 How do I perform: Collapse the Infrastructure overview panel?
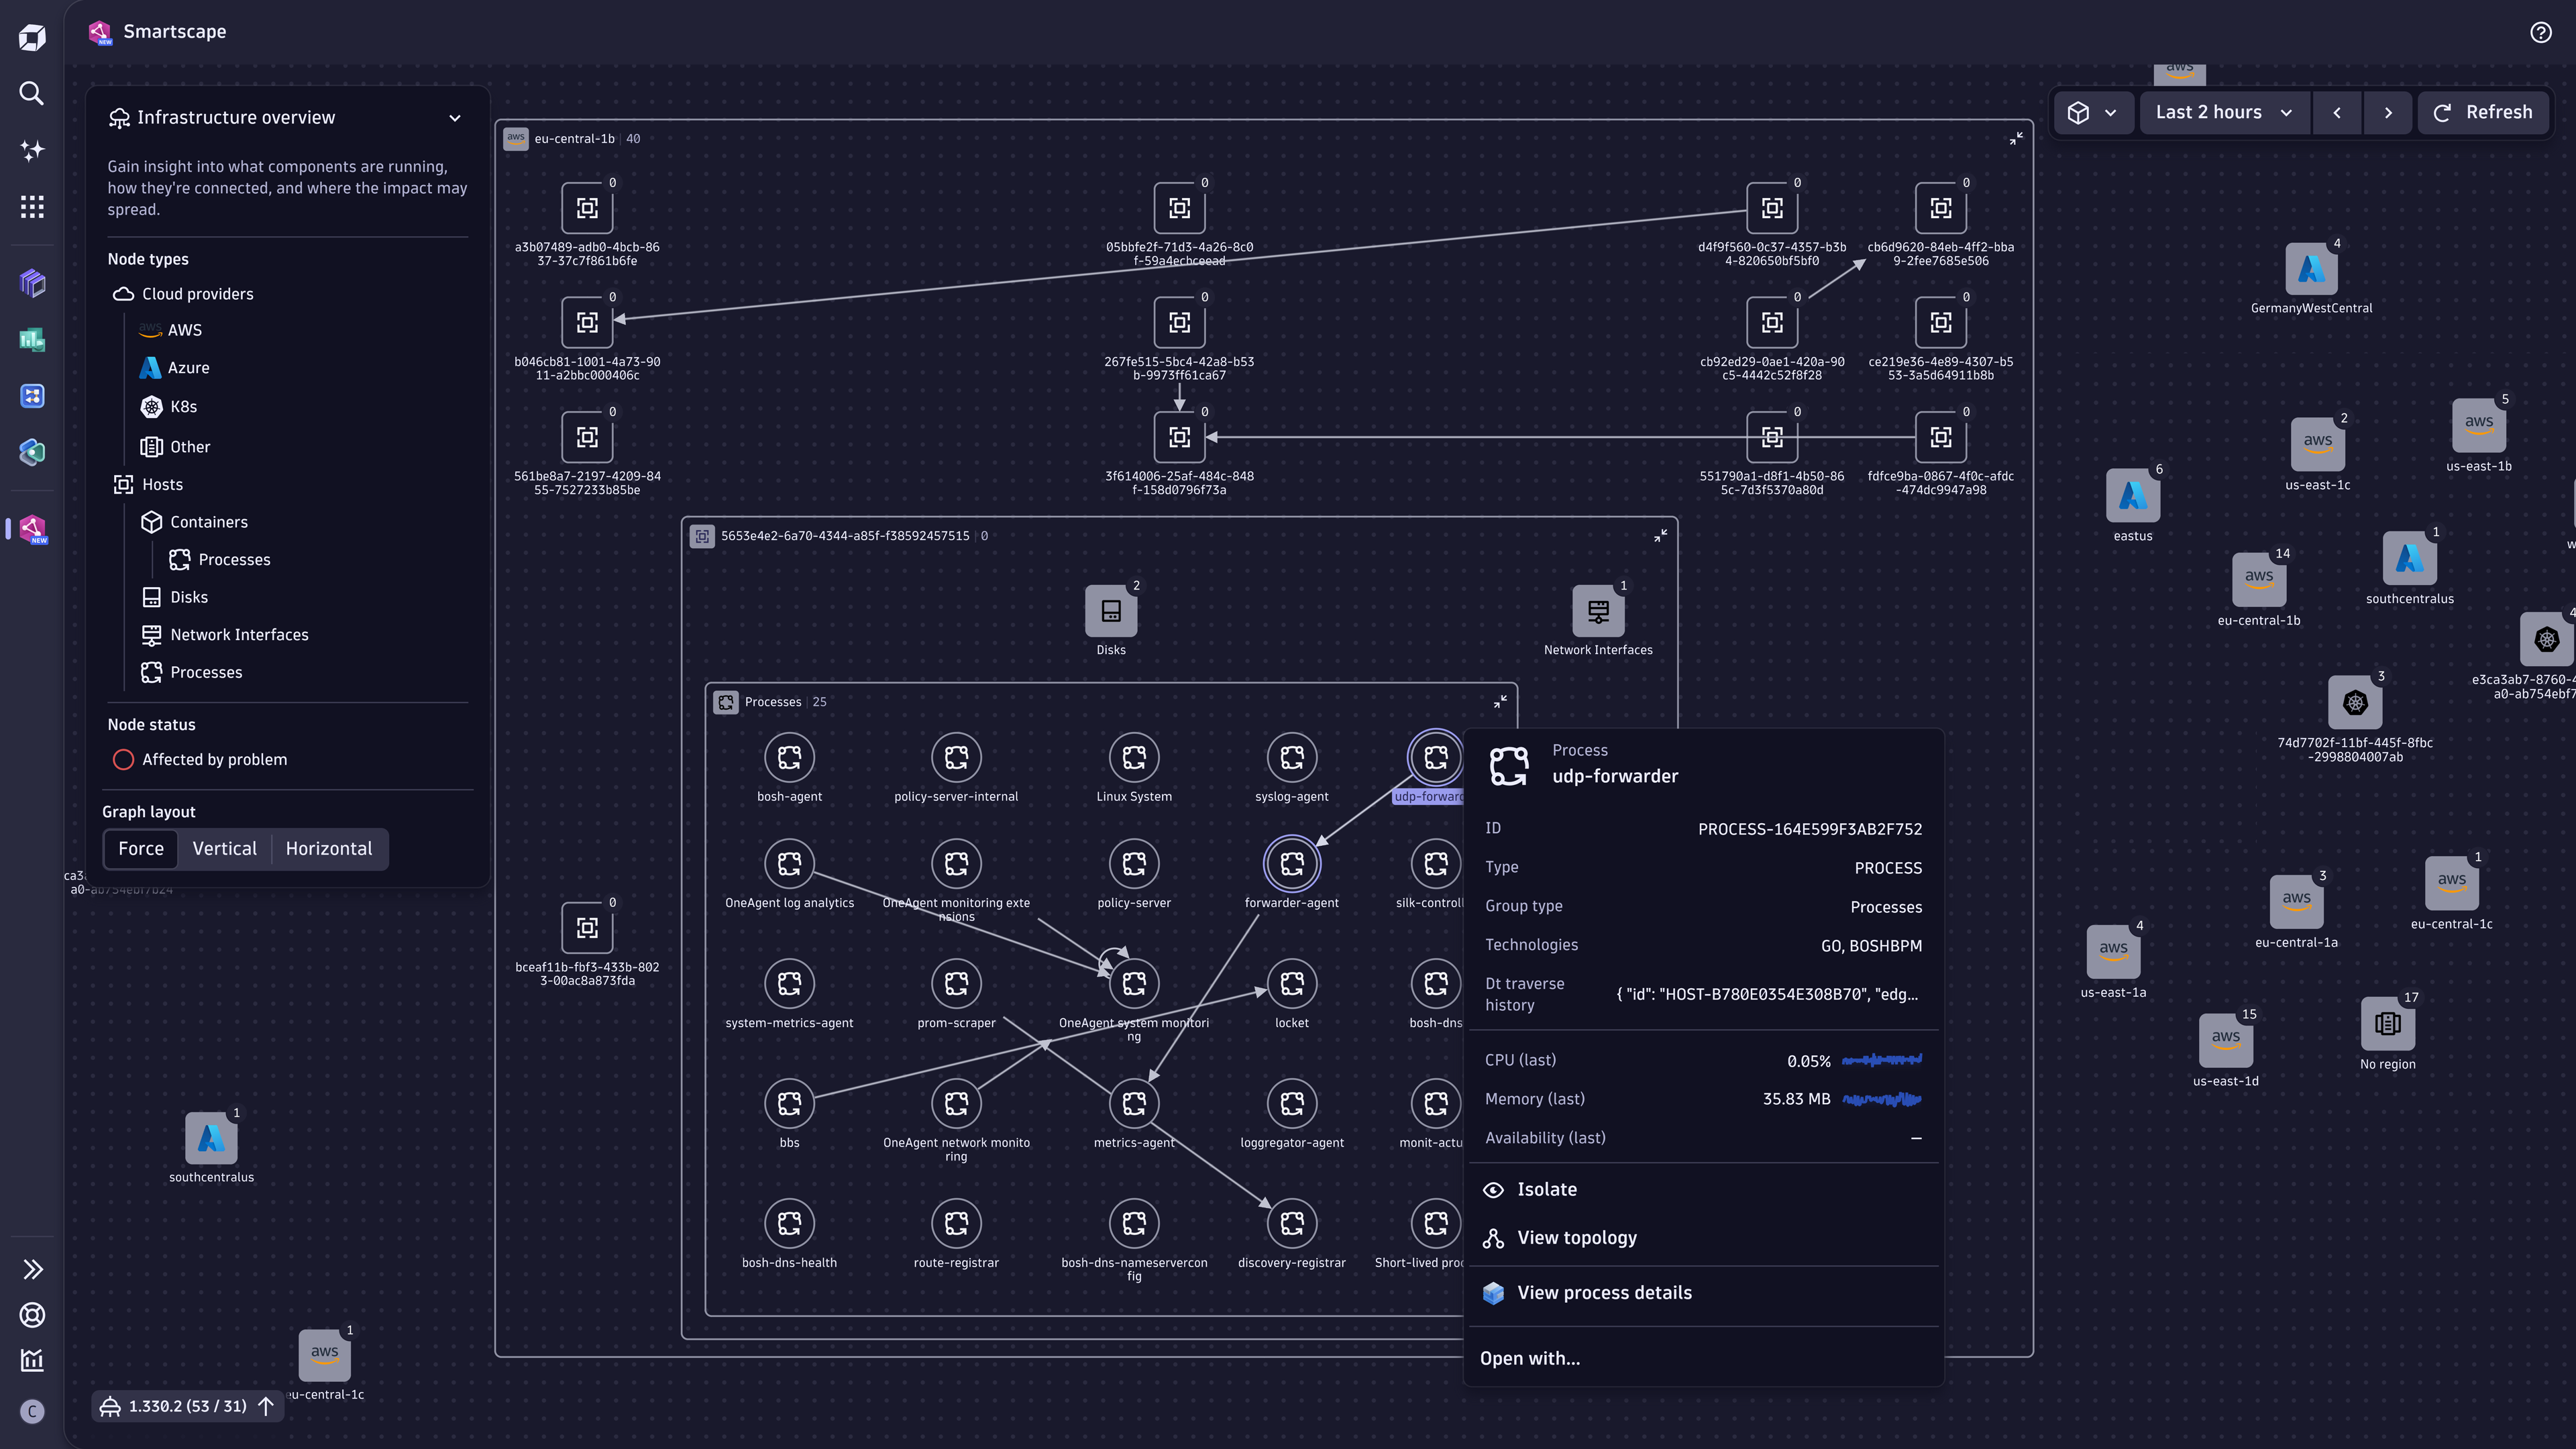(x=455, y=118)
